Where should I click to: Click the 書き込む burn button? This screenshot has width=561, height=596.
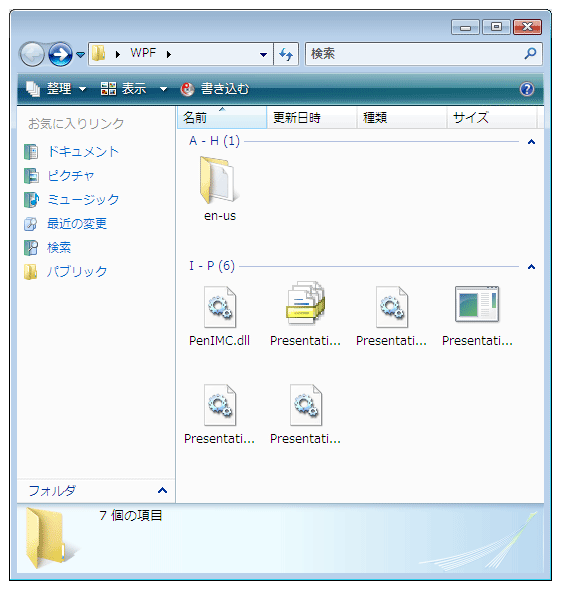pyautogui.click(x=215, y=89)
